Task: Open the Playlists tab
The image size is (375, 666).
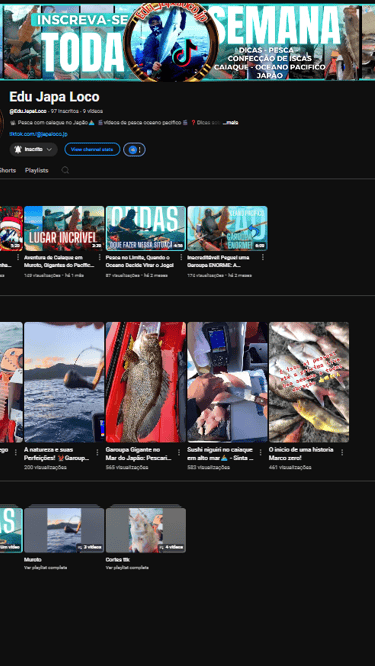Action: [37, 170]
